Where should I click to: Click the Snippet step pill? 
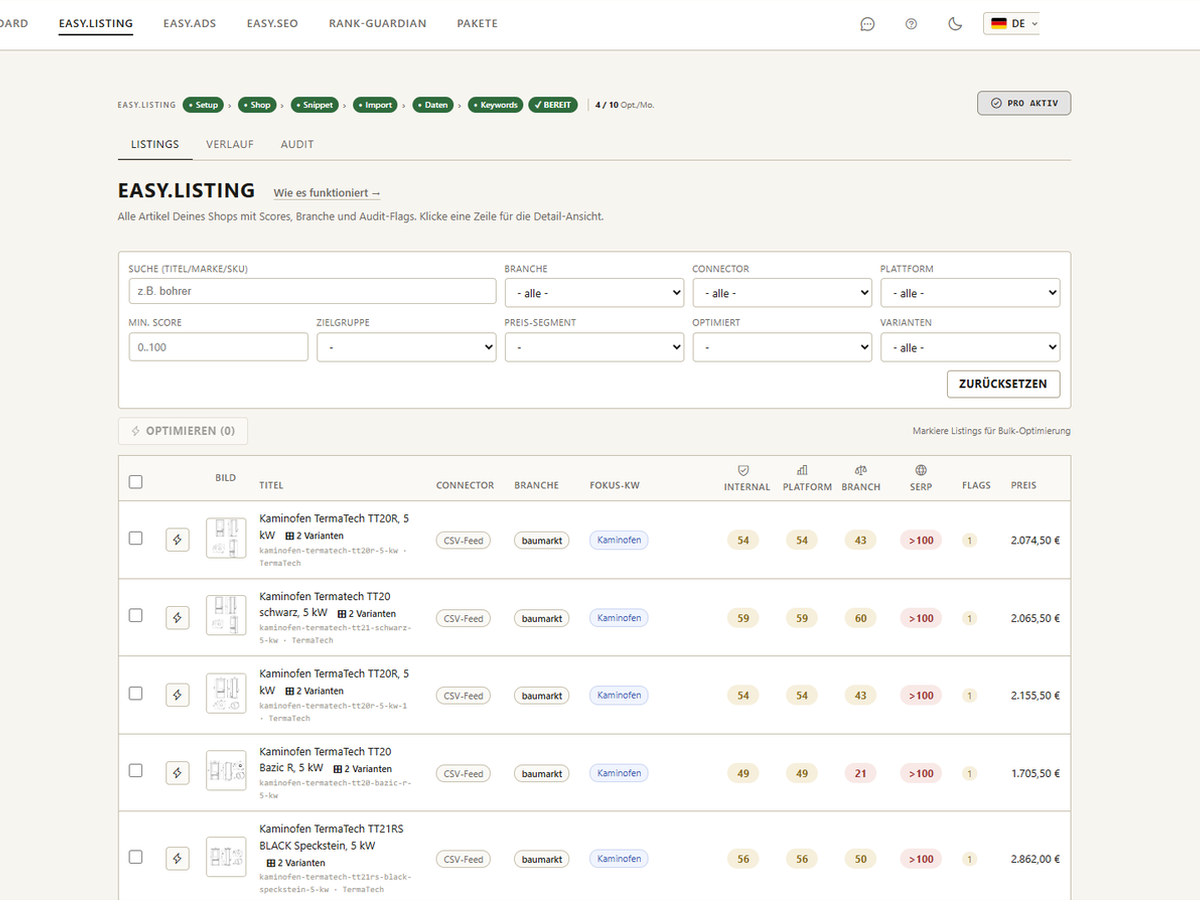click(315, 104)
